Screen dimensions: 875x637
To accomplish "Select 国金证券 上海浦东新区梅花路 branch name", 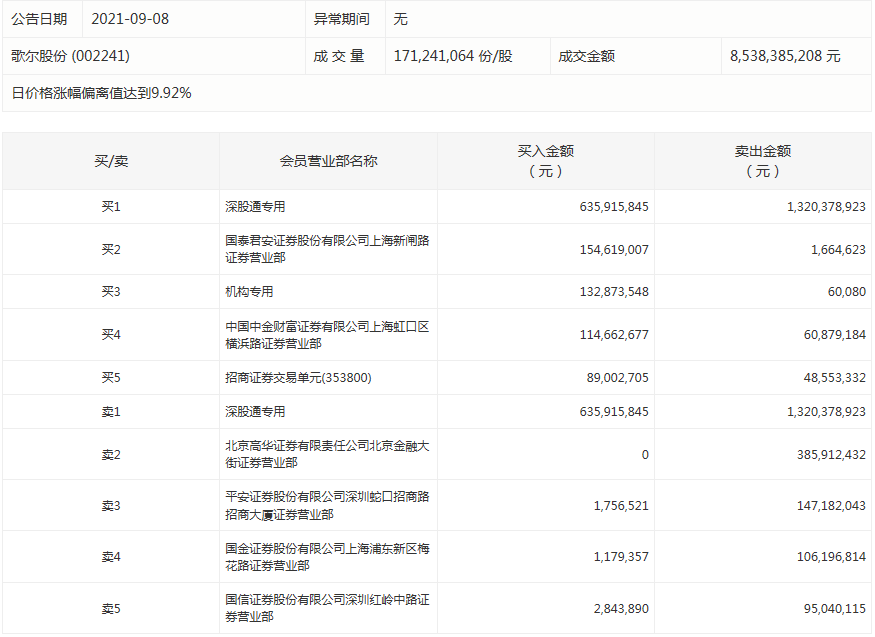I will click(327, 557).
